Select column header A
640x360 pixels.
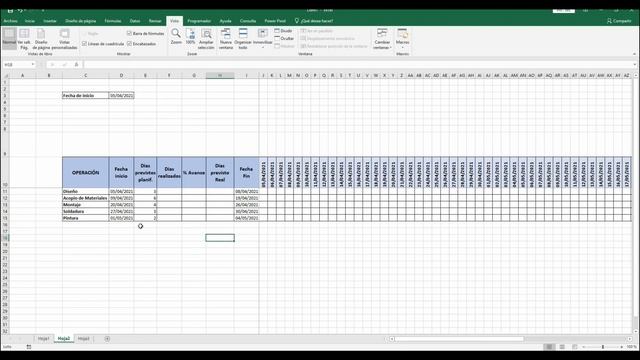click(x=22, y=76)
